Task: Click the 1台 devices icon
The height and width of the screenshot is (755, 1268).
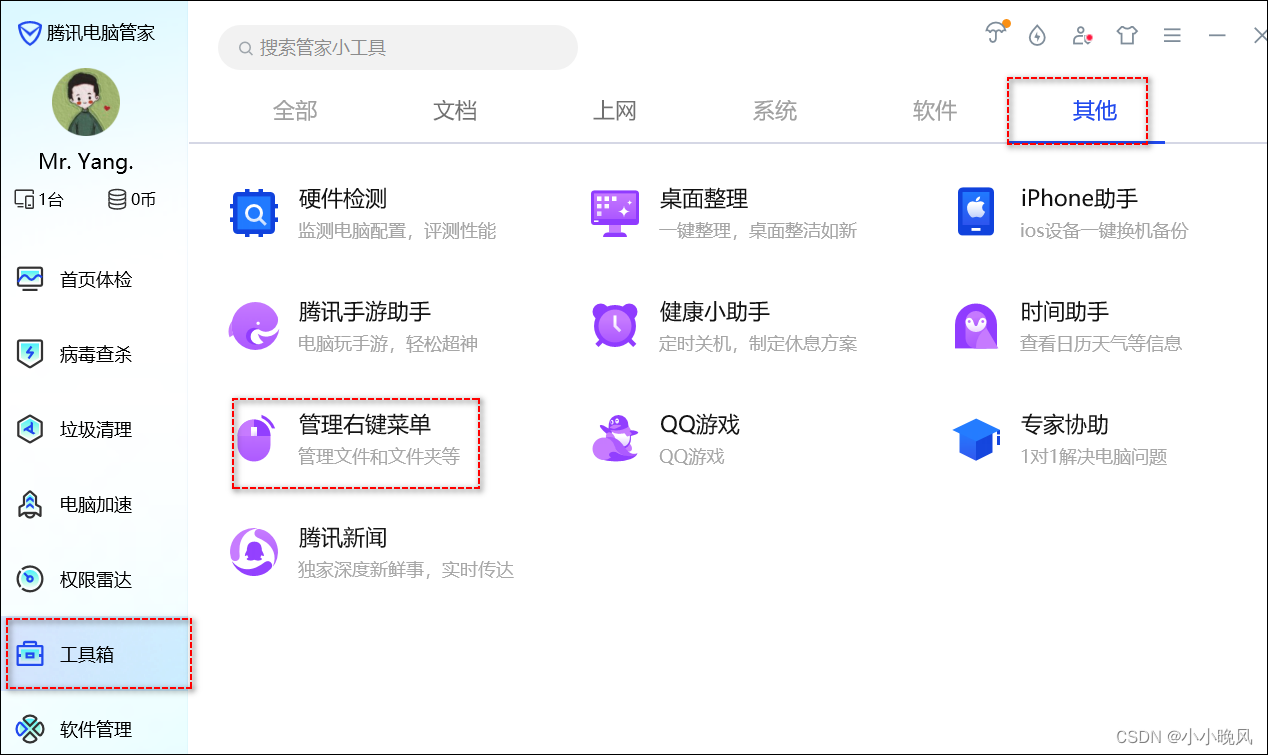Action: point(24,199)
